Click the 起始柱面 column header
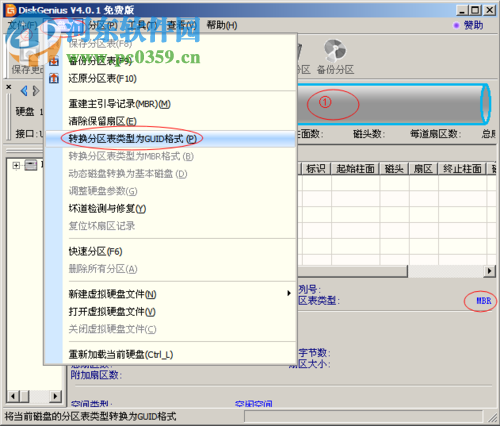The image size is (500, 426). pyautogui.click(x=355, y=169)
